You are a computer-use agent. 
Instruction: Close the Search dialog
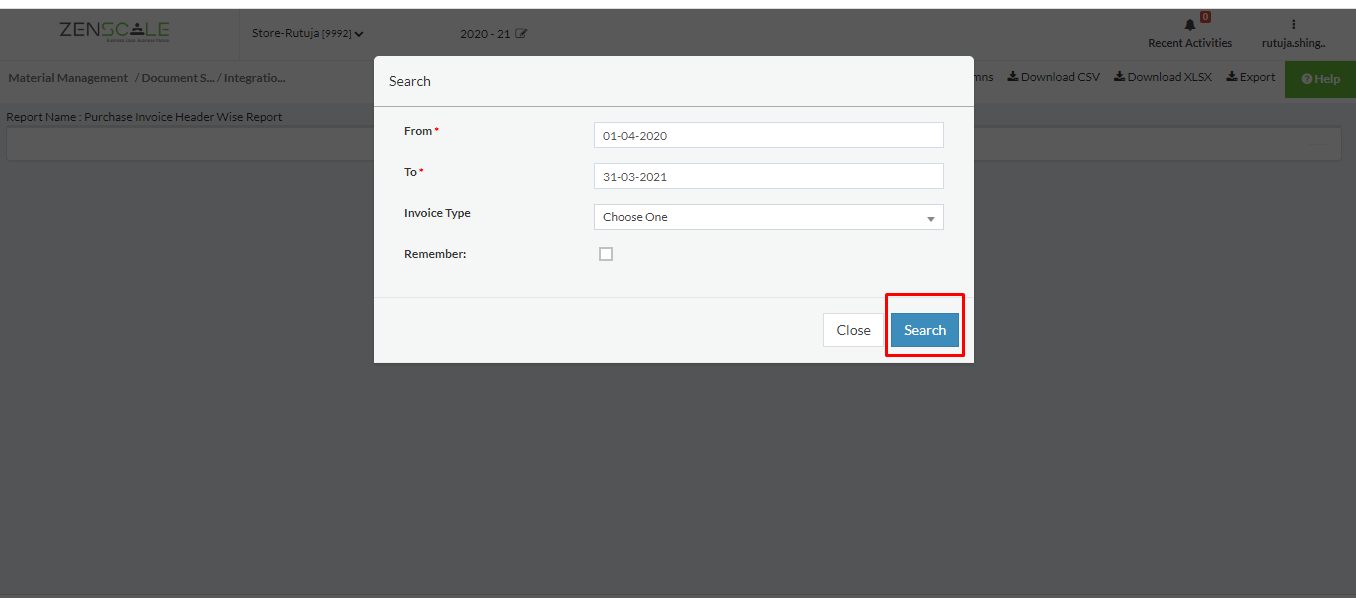pos(853,330)
